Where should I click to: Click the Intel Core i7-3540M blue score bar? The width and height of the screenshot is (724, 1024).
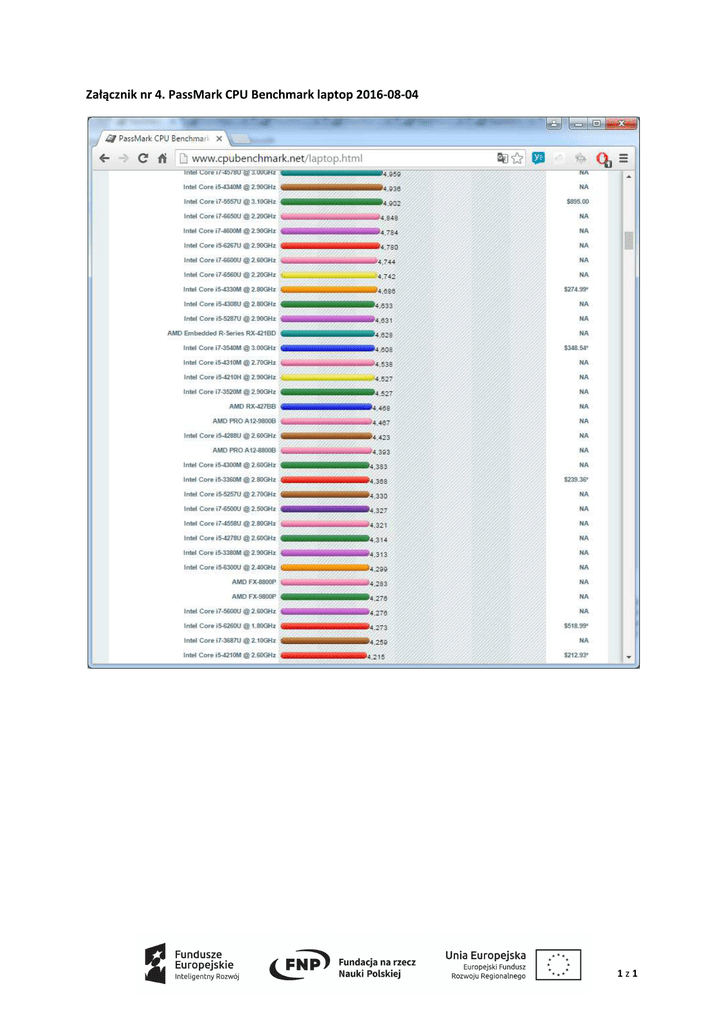327,348
